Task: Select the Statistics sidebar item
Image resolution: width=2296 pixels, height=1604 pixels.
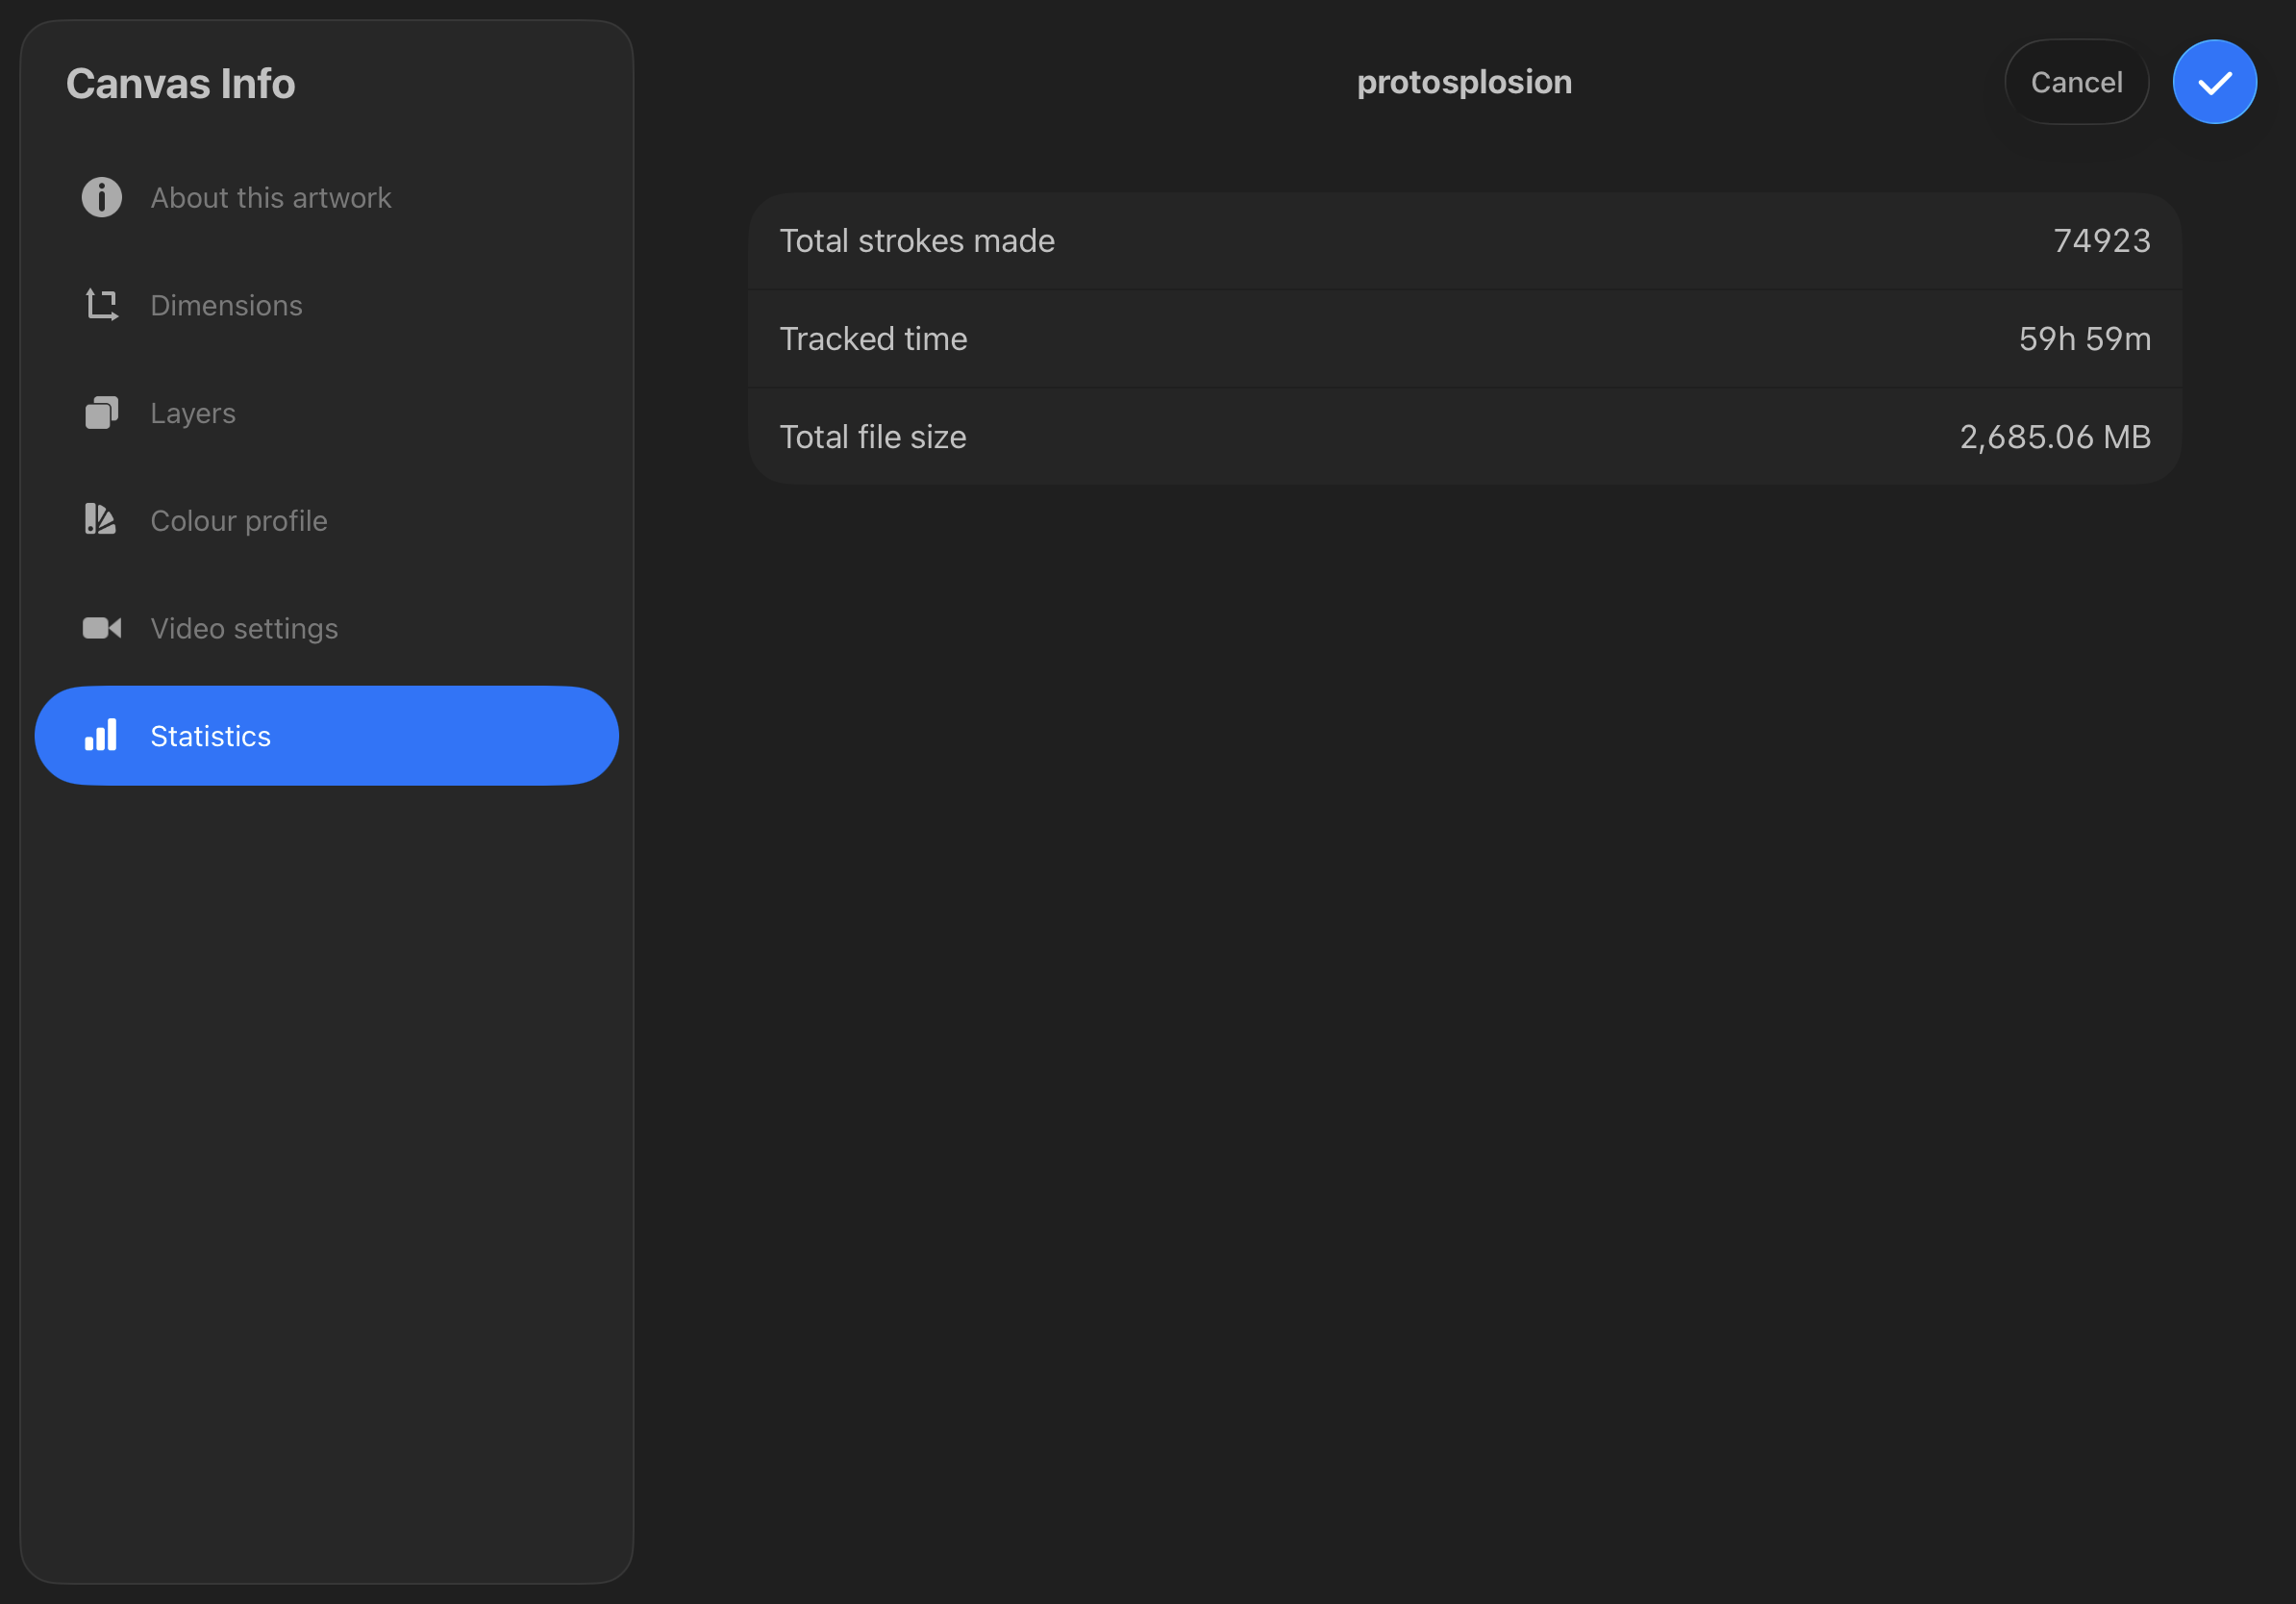Action: 326,736
